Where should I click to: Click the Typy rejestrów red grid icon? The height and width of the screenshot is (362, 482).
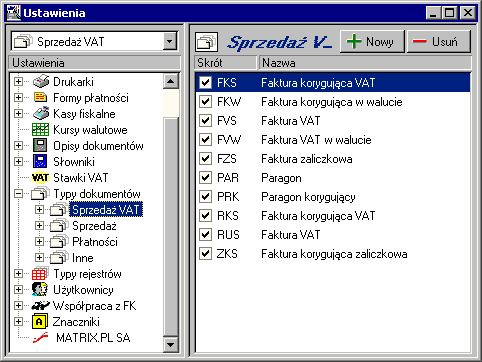(40, 274)
